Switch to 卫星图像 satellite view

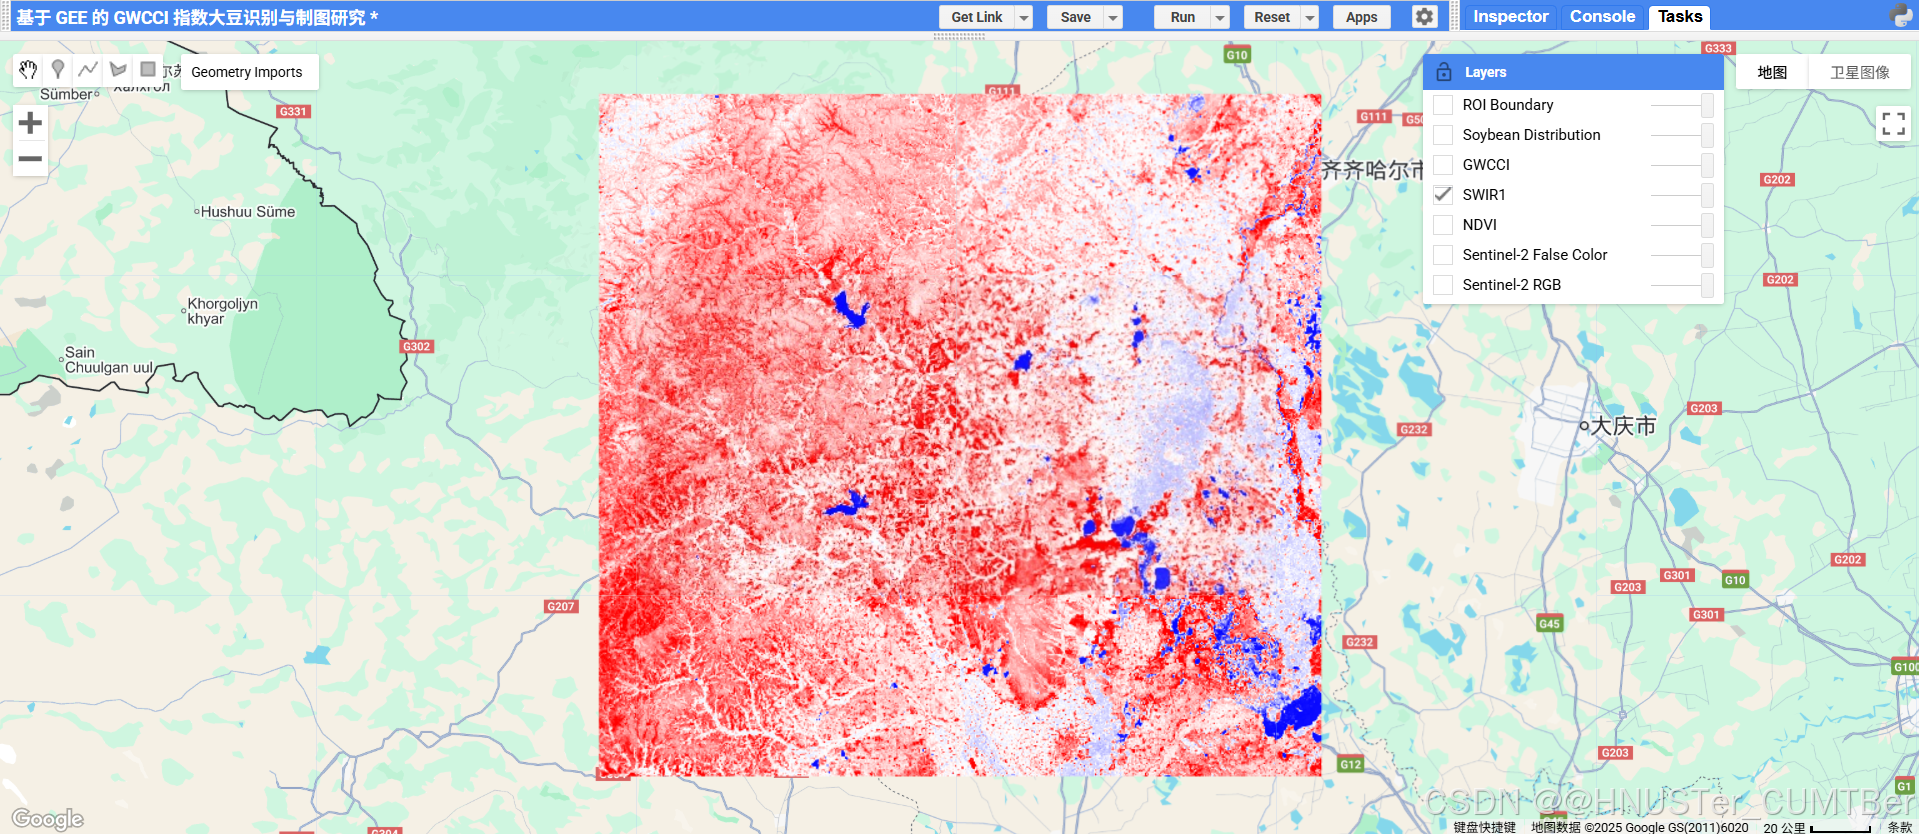tap(1860, 72)
